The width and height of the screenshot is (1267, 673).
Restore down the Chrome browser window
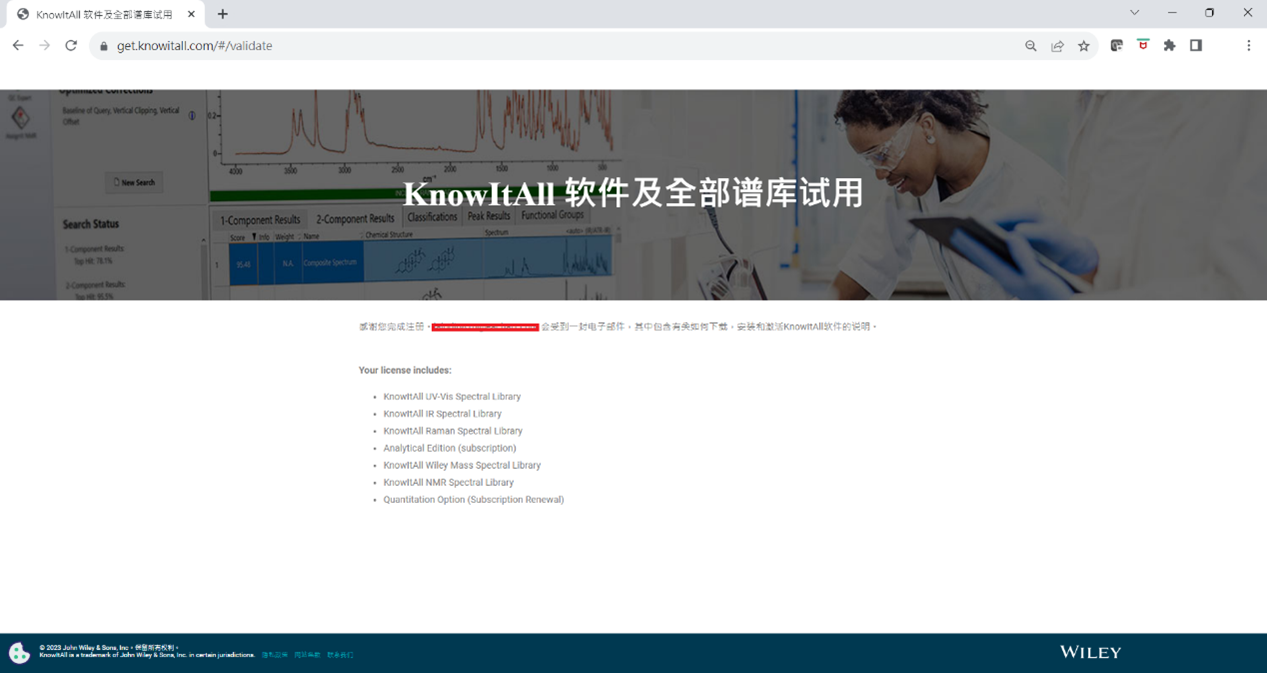click(x=1210, y=13)
